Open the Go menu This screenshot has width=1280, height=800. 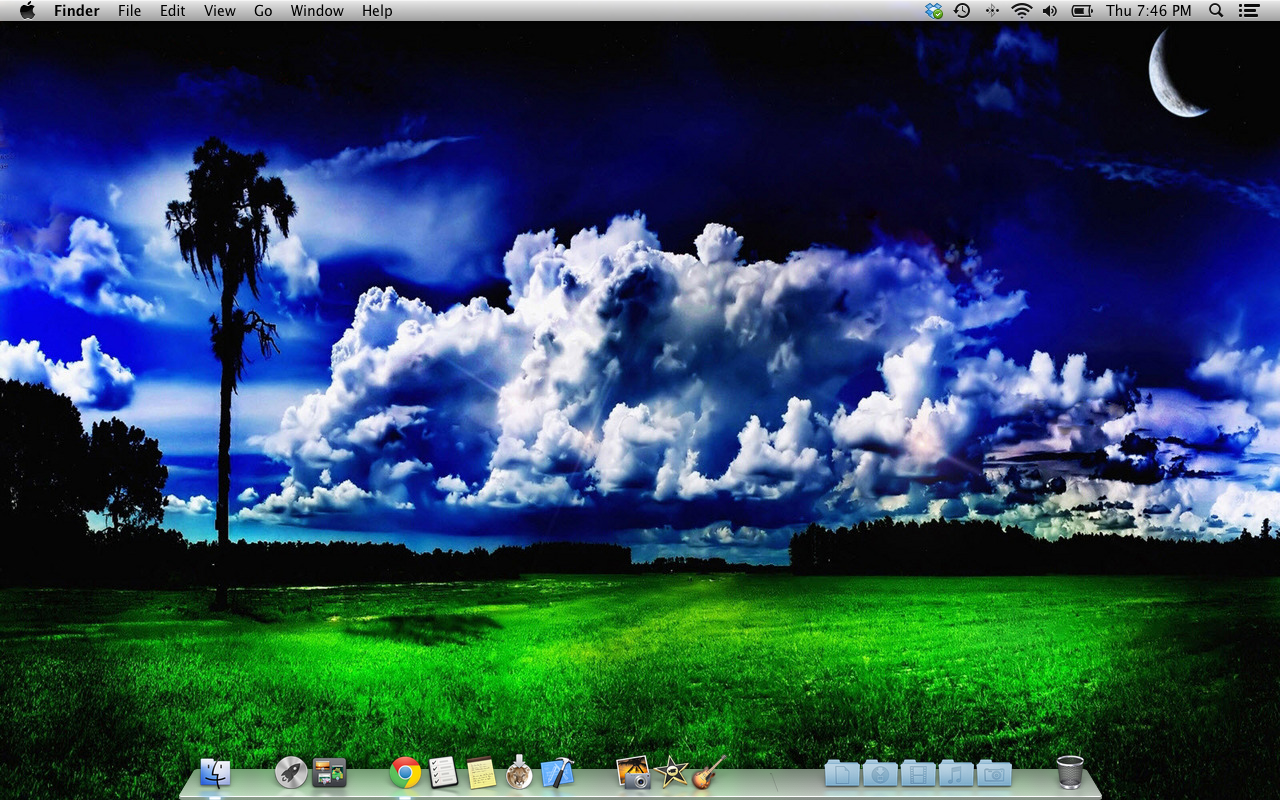(263, 11)
